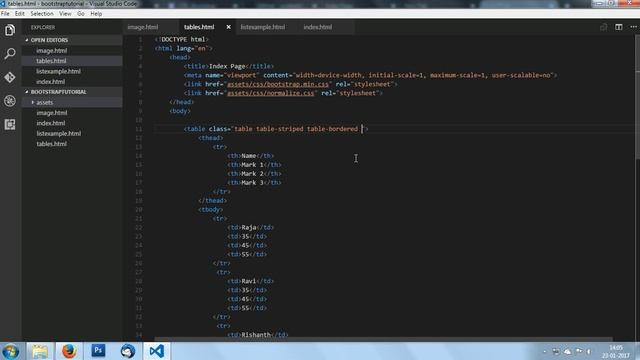Select image.html under Open Editors
This screenshot has height=360, width=640.
(x=72, y=51)
